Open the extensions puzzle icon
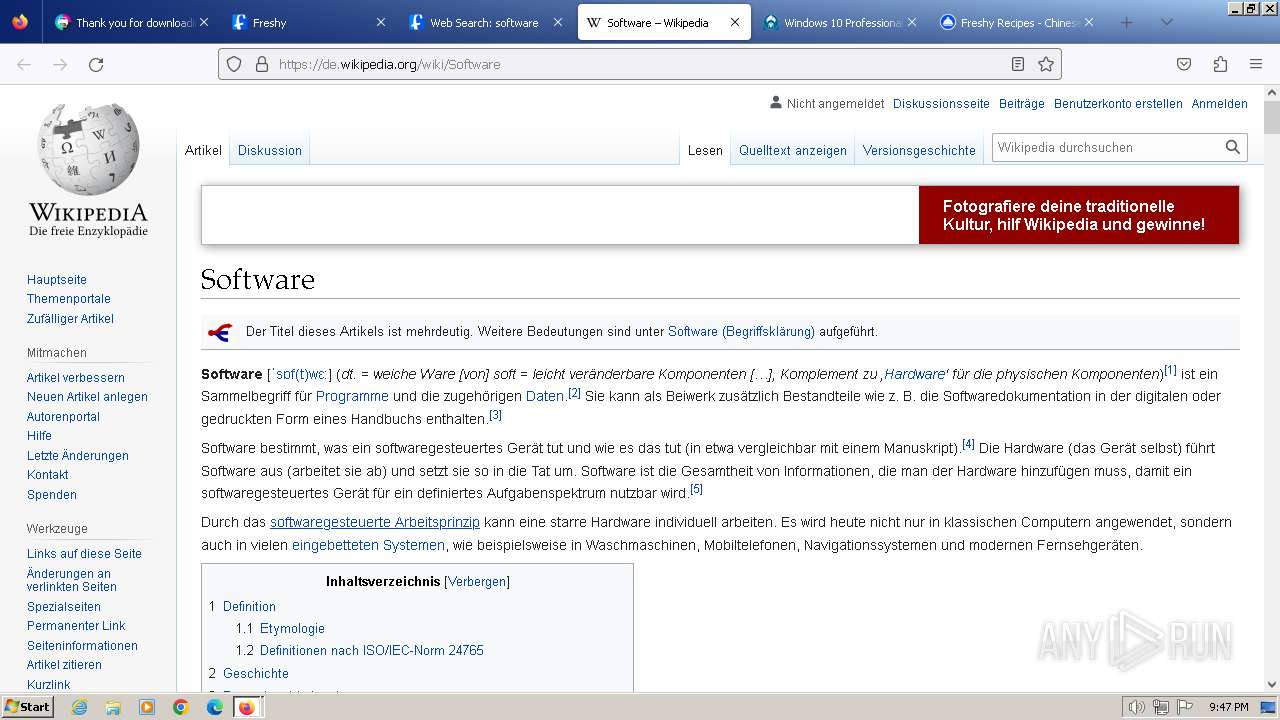1280x720 pixels. [1220, 64]
